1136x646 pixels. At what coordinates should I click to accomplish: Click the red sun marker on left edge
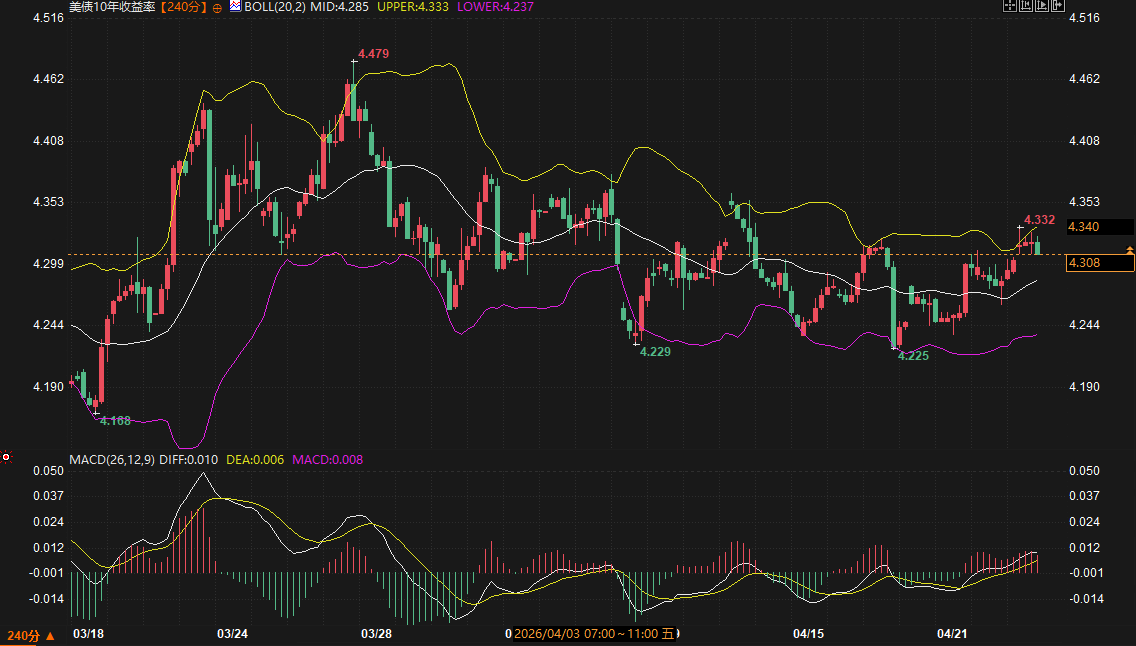tap(6, 457)
